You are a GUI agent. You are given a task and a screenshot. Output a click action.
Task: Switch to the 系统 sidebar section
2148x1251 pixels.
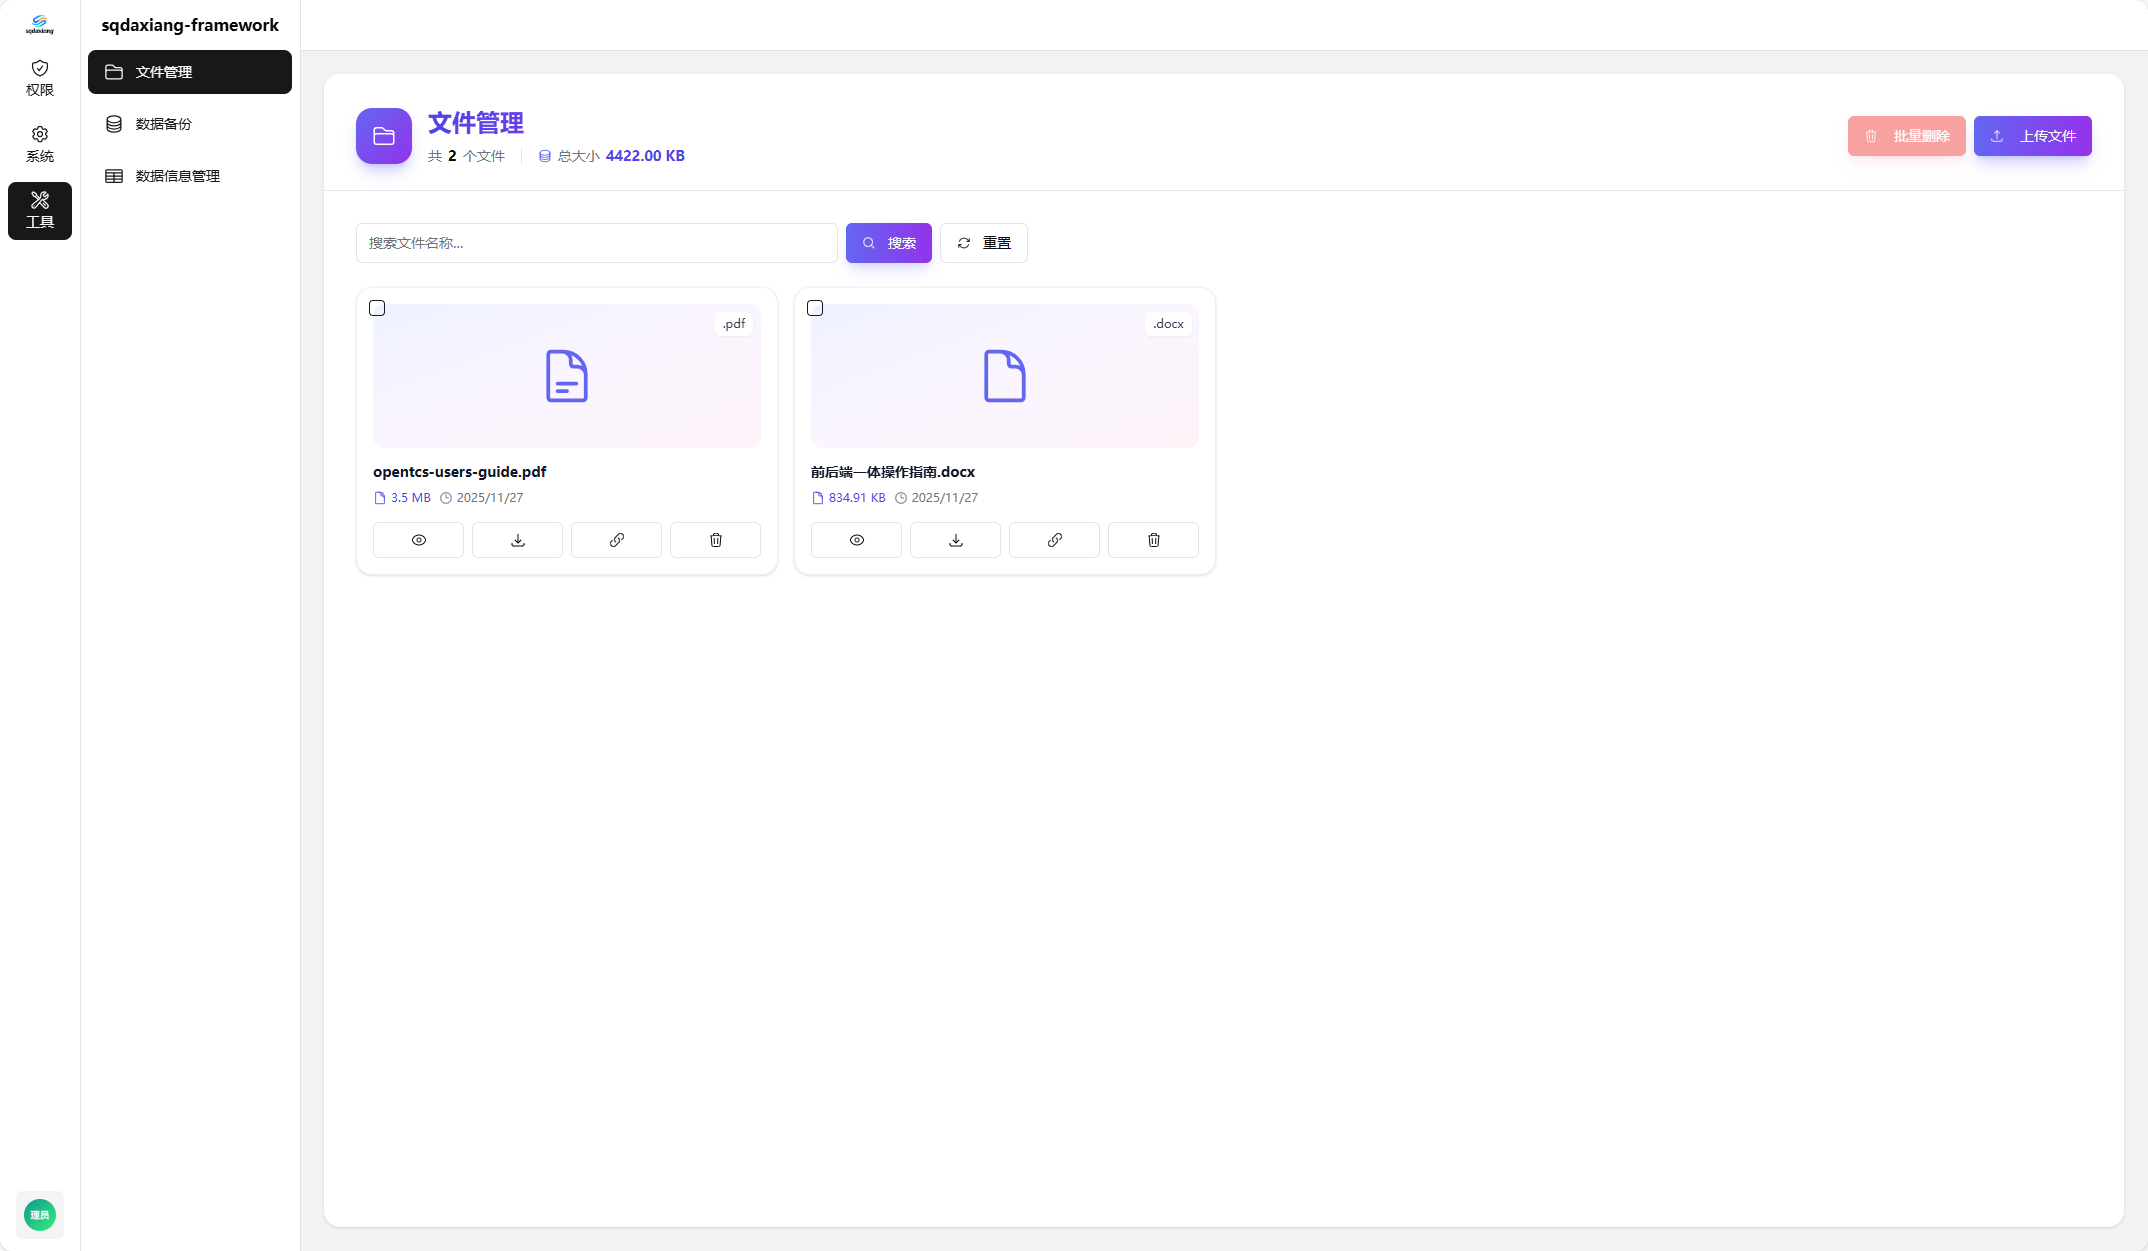click(40, 144)
